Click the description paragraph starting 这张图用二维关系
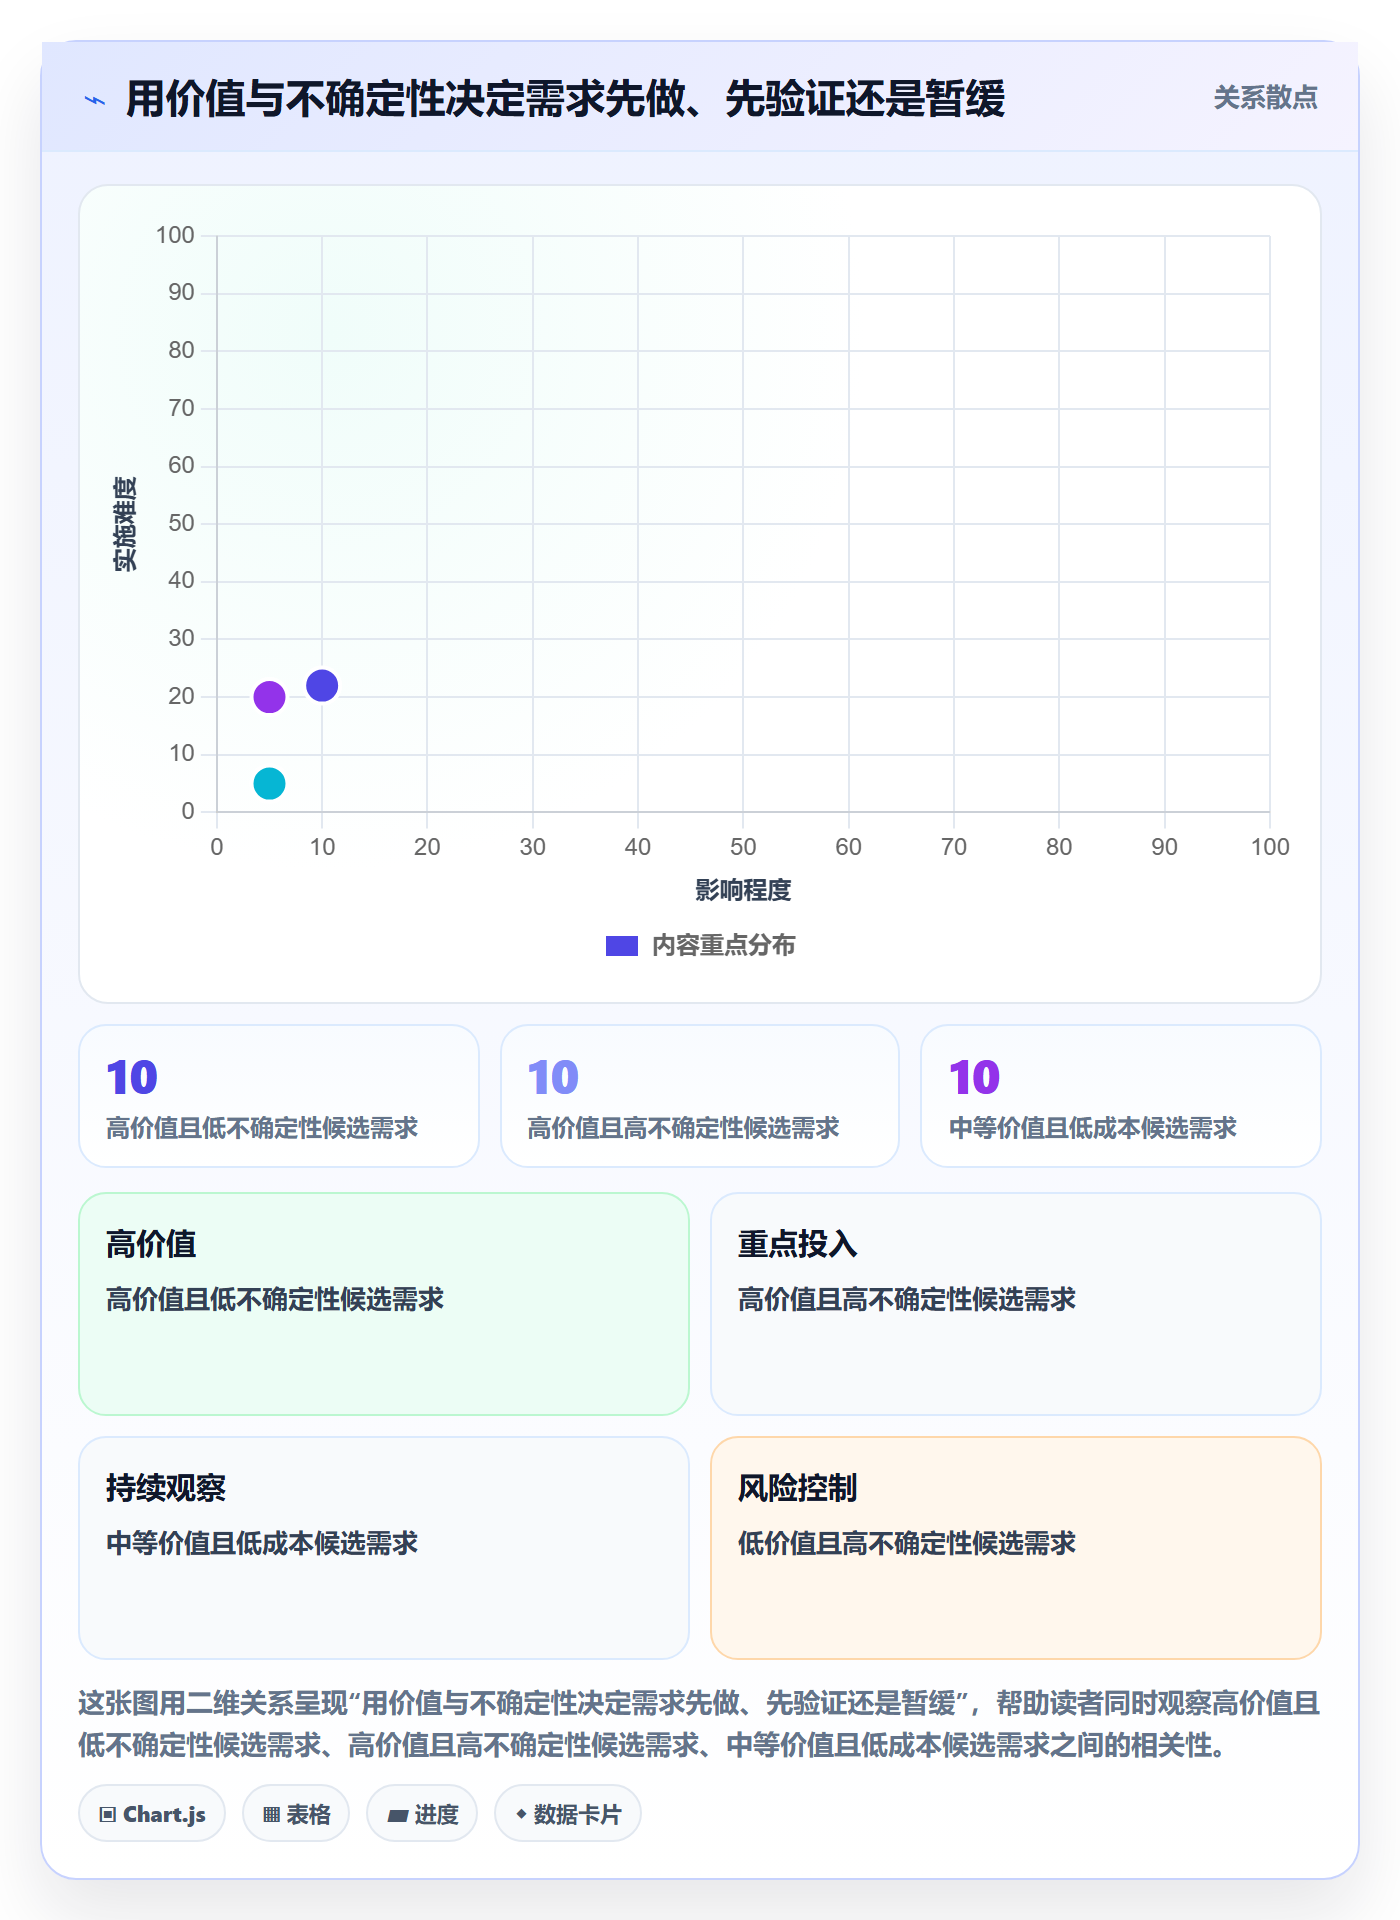Screen dimensions: 1400x1920 [x=700, y=1724]
